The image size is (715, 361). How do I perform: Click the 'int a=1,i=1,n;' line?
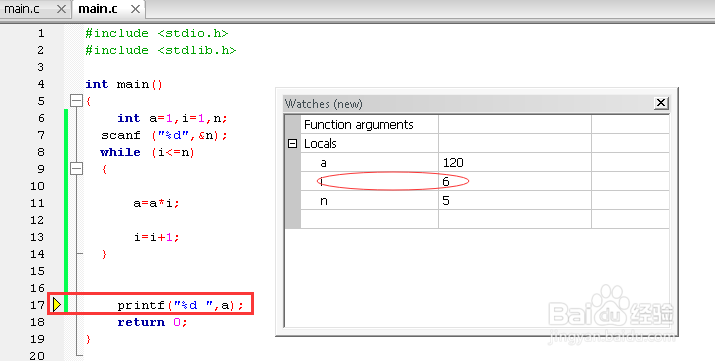pyautogui.click(x=172, y=119)
